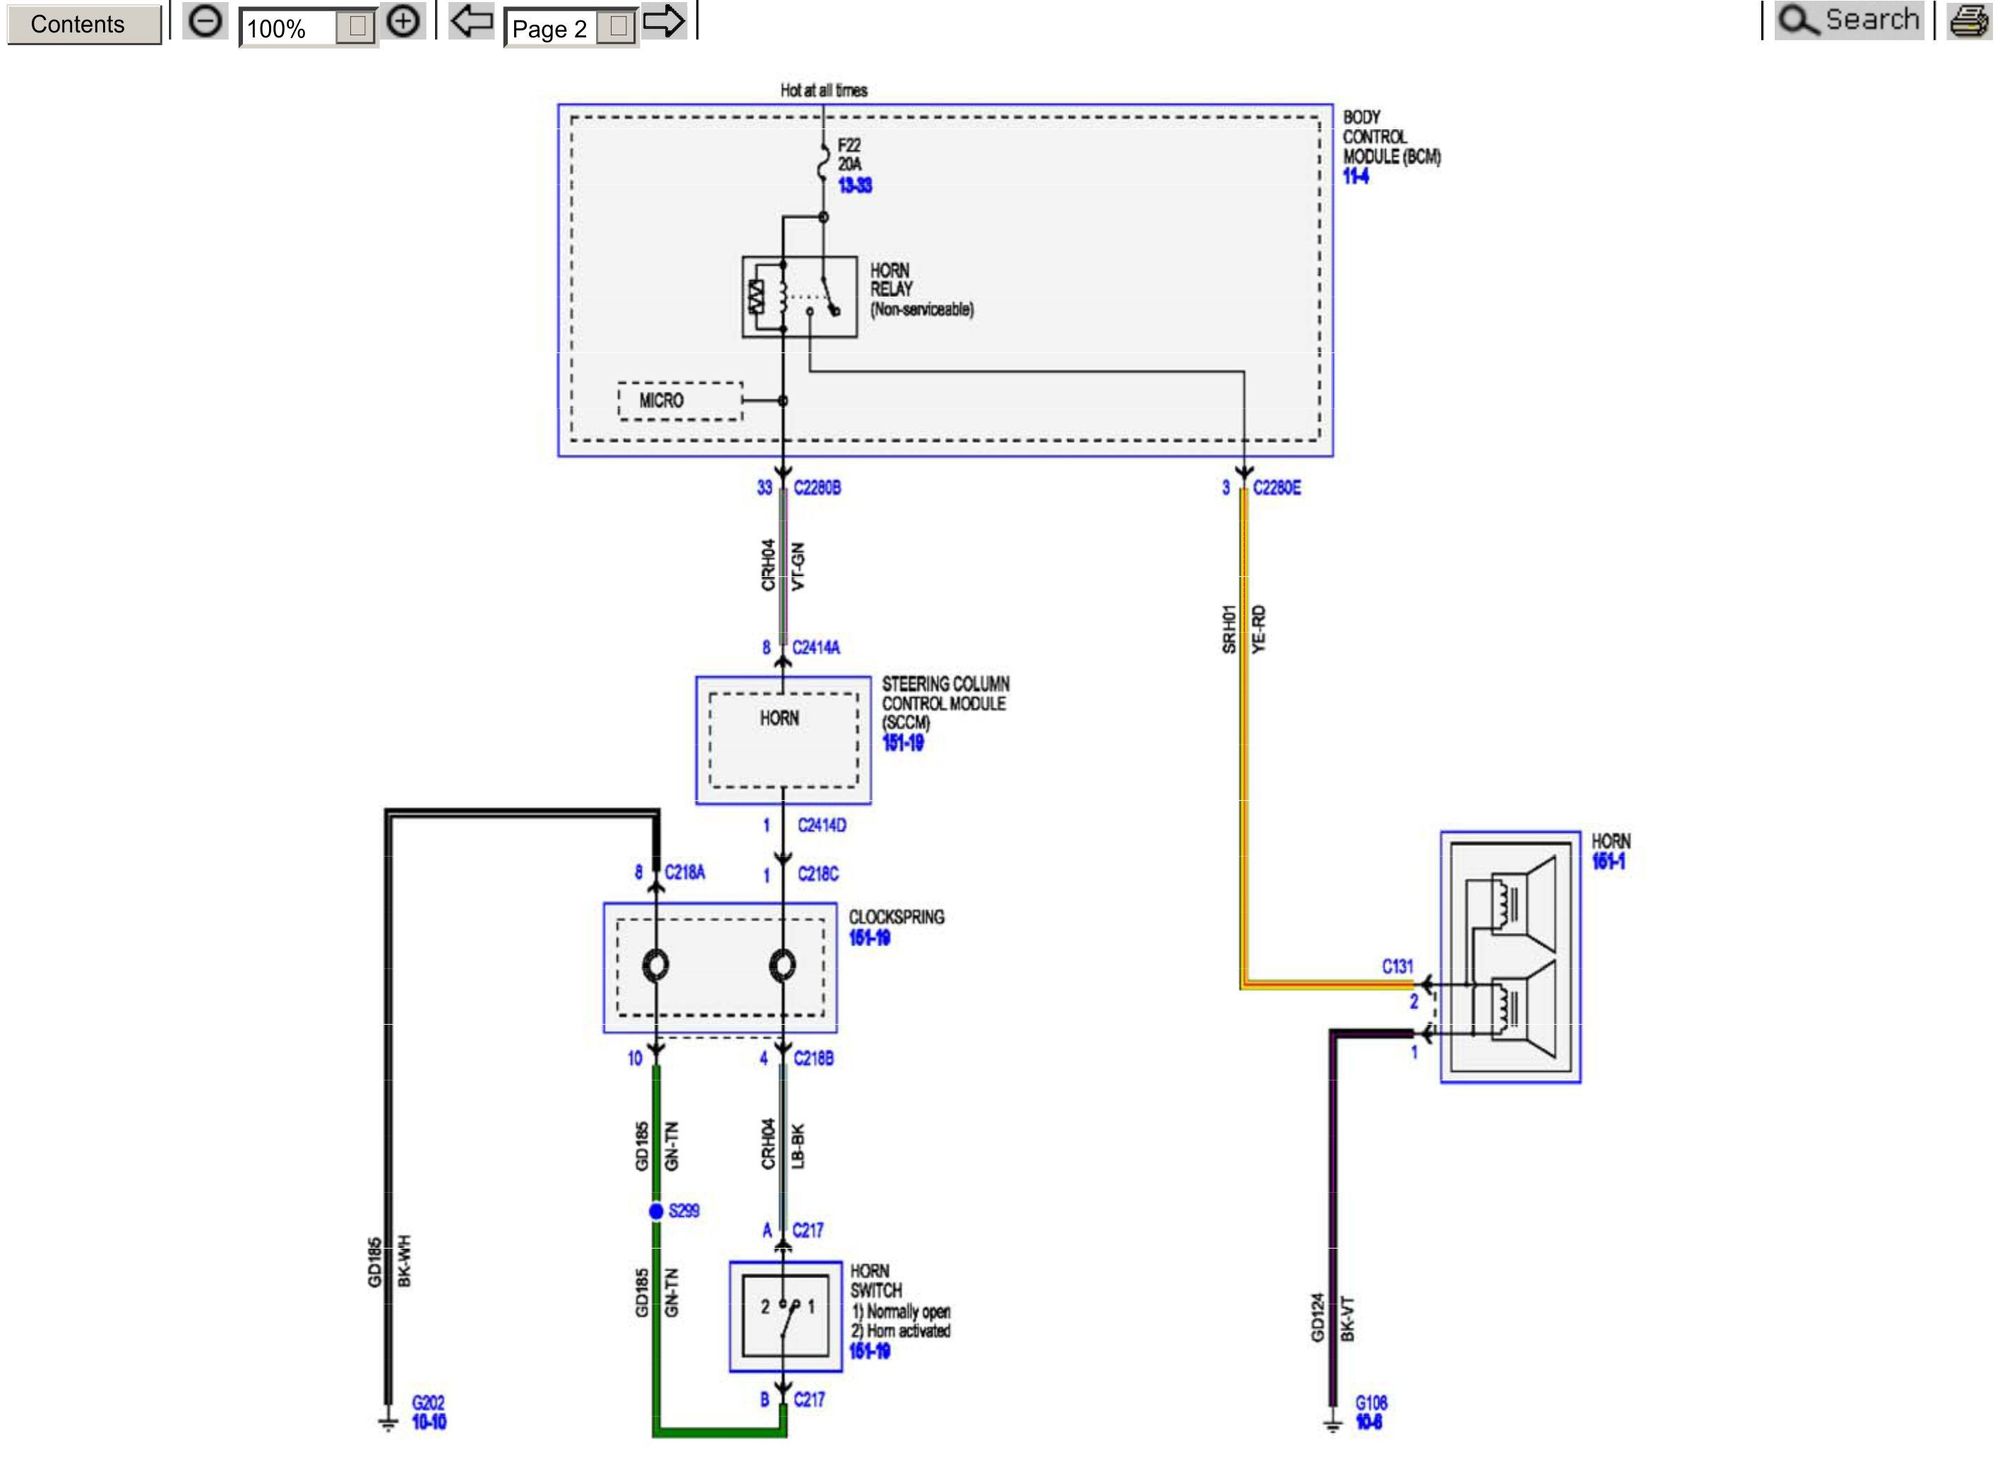Follow the 151-19 link under SCCM label
The image size is (2000, 1459).
(903, 743)
